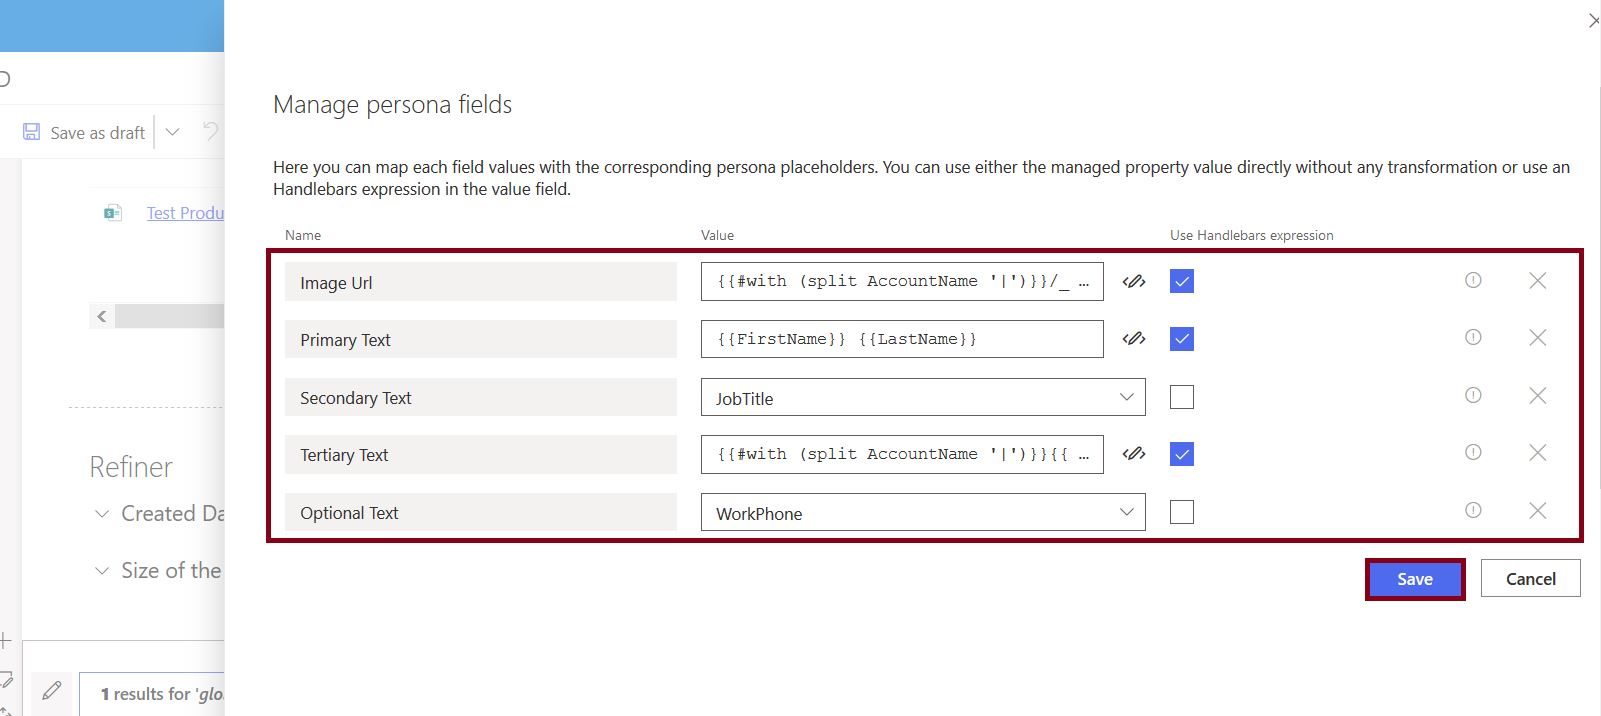Edit the Image Url Handlebars value field
The height and width of the screenshot is (716, 1601).
(x=902, y=282)
